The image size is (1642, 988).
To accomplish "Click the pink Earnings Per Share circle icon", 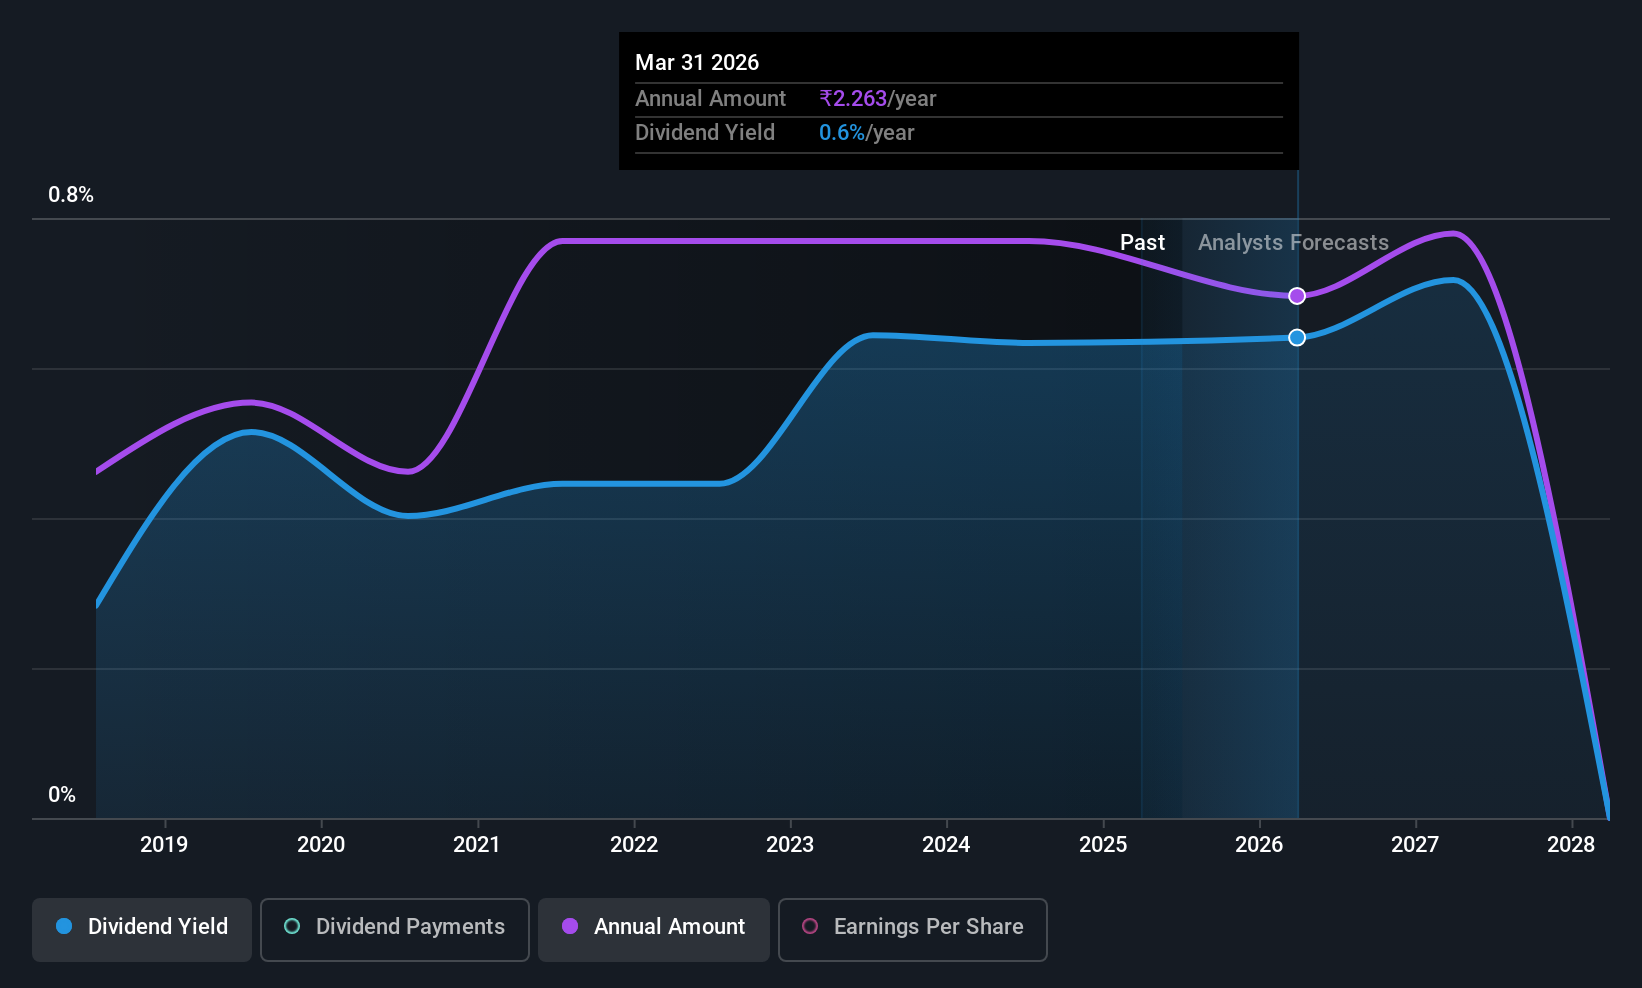I will tap(810, 926).
